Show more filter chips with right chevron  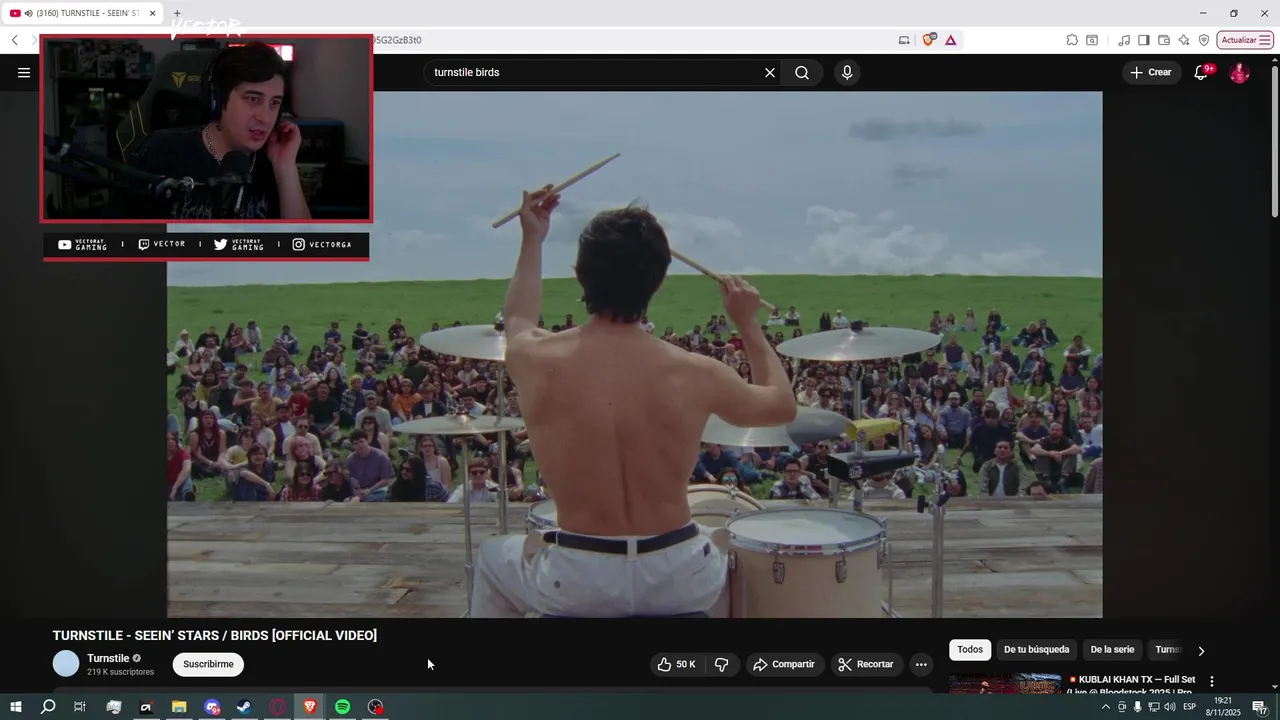[1201, 651]
